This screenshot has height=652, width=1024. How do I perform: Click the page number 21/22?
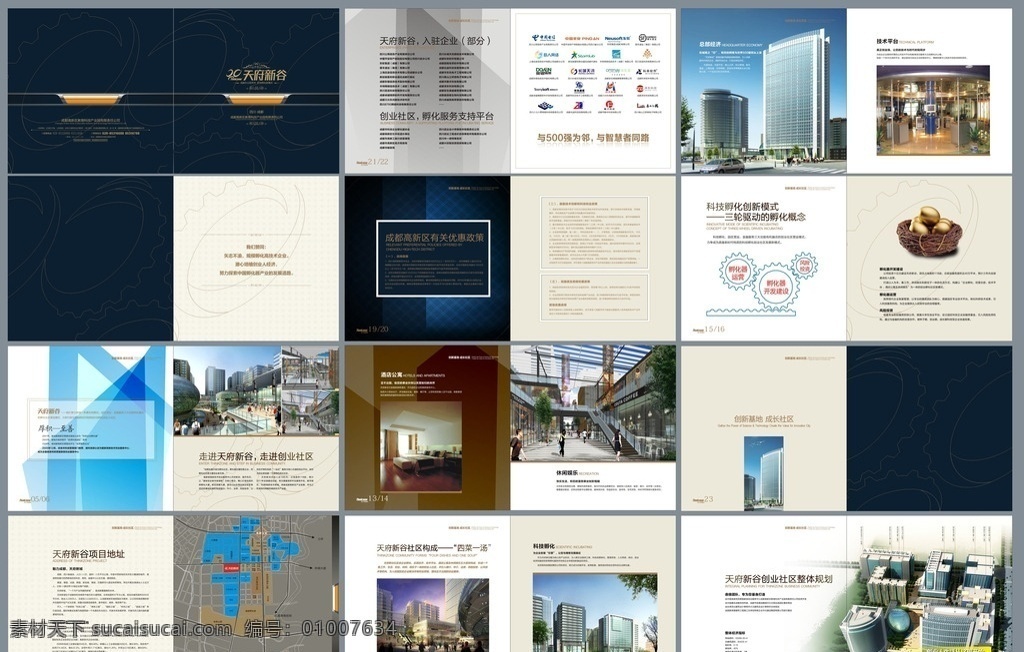(x=378, y=161)
